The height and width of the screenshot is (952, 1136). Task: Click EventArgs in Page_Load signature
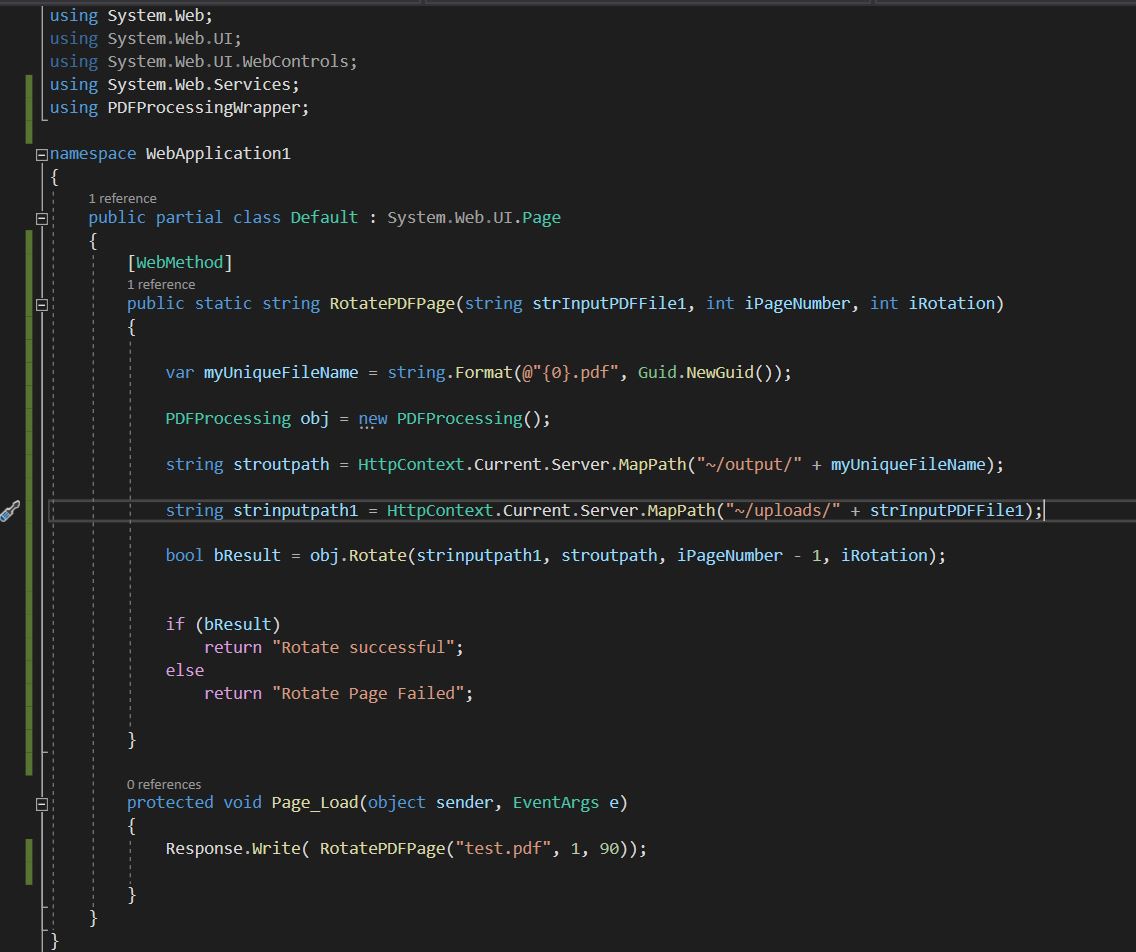pos(555,802)
